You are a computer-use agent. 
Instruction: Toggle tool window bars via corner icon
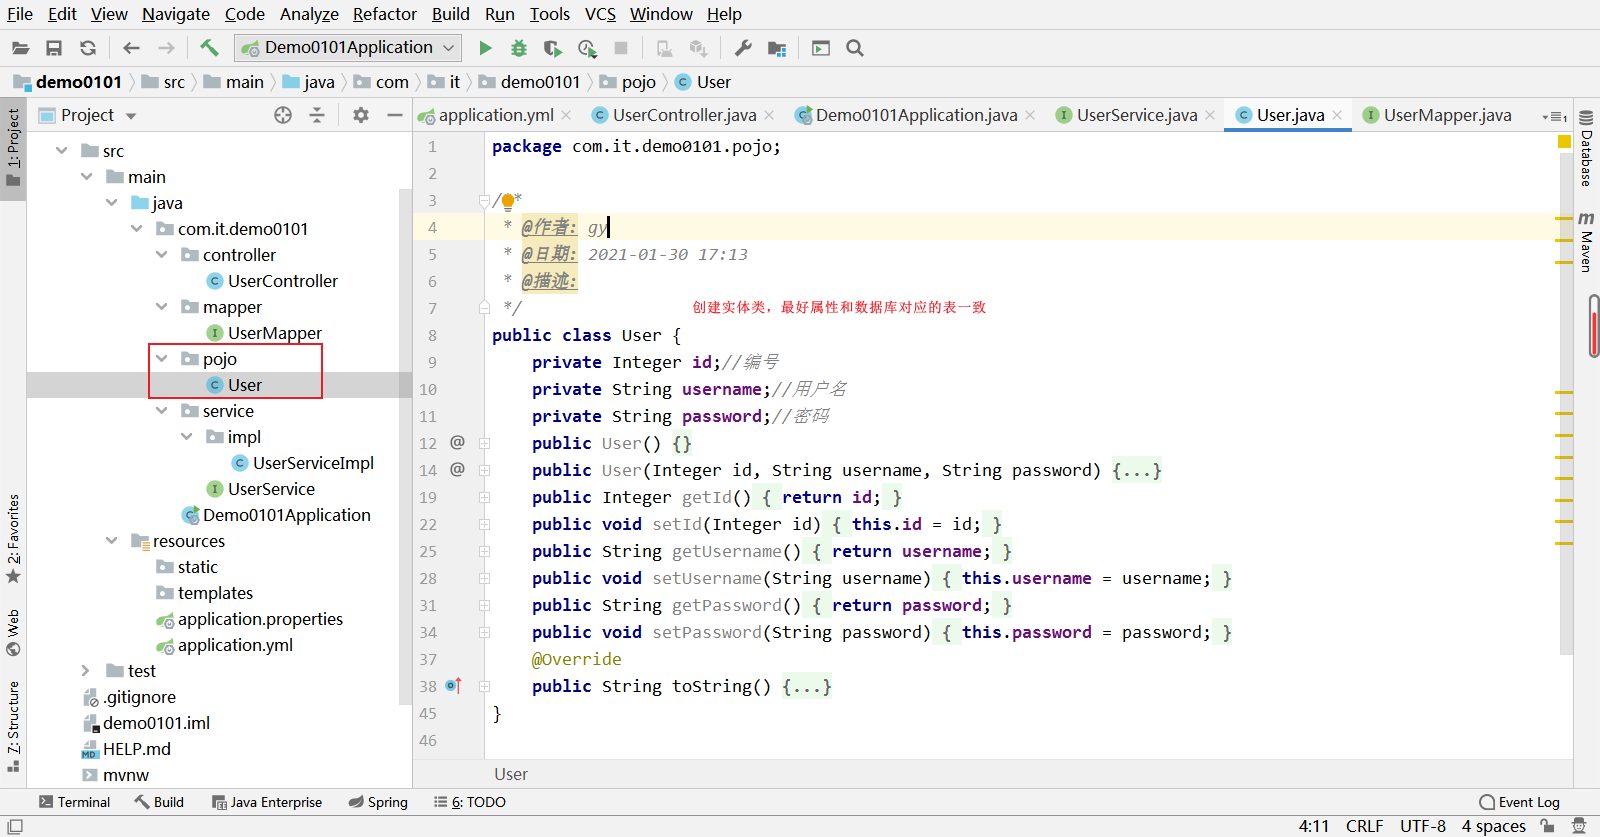[15, 826]
